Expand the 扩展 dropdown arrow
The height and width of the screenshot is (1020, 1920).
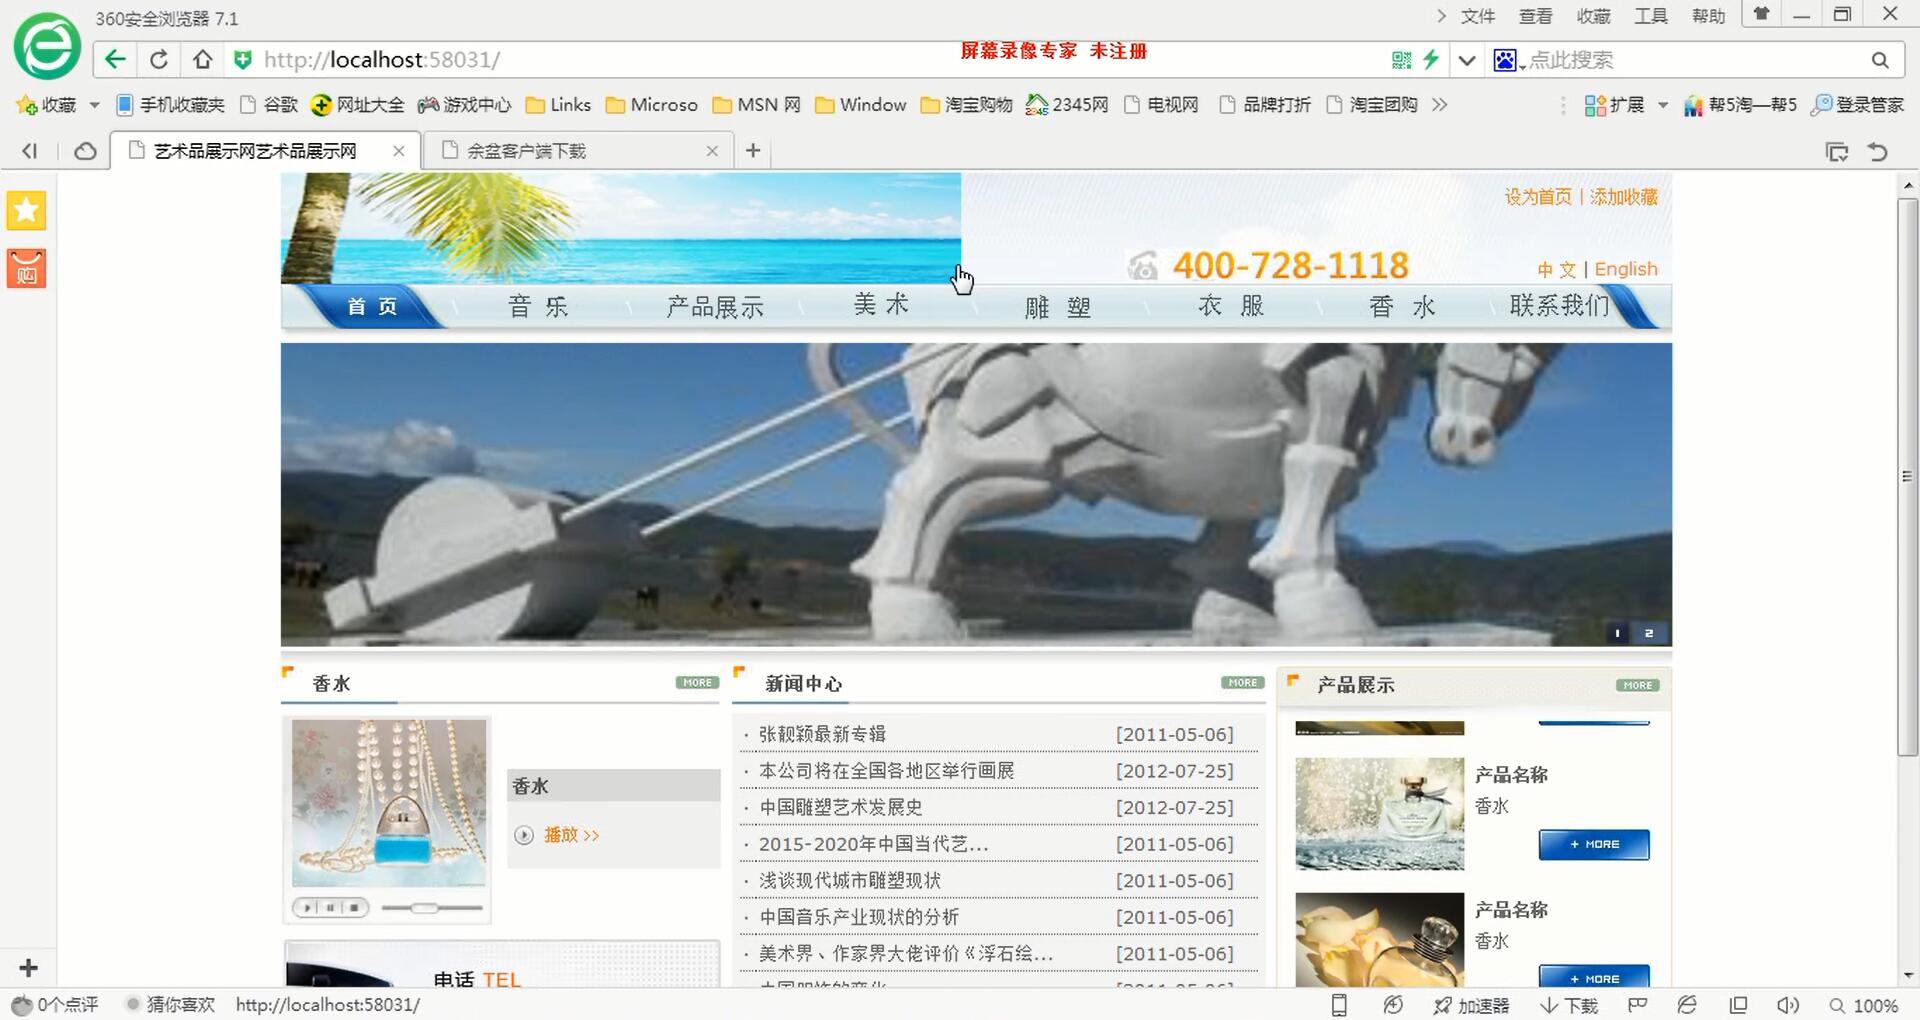1662,105
